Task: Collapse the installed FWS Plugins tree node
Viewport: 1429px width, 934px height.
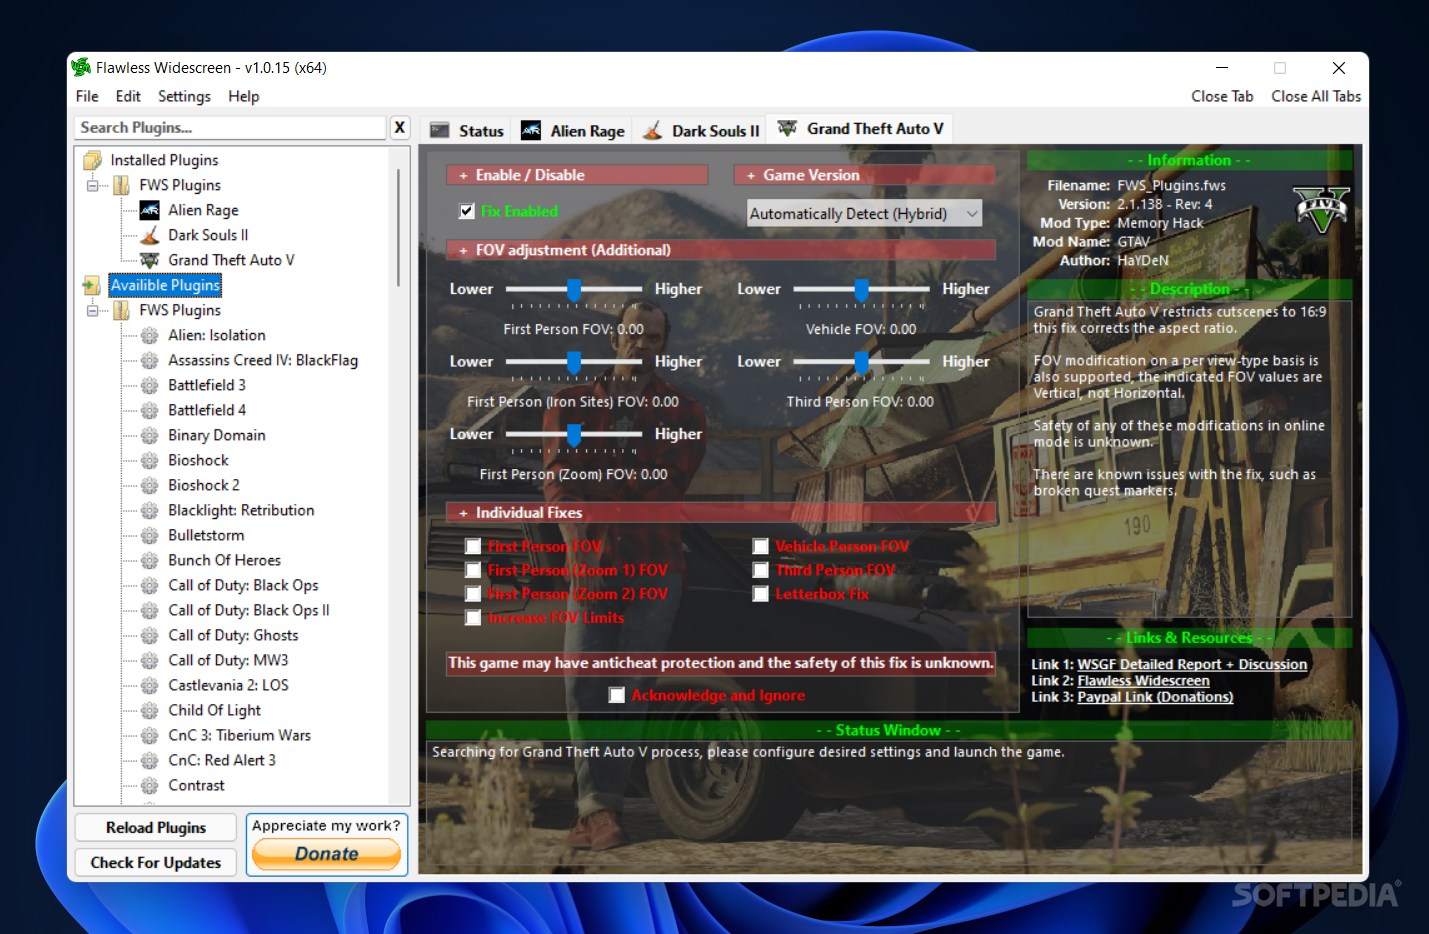Action: coord(93,185)
